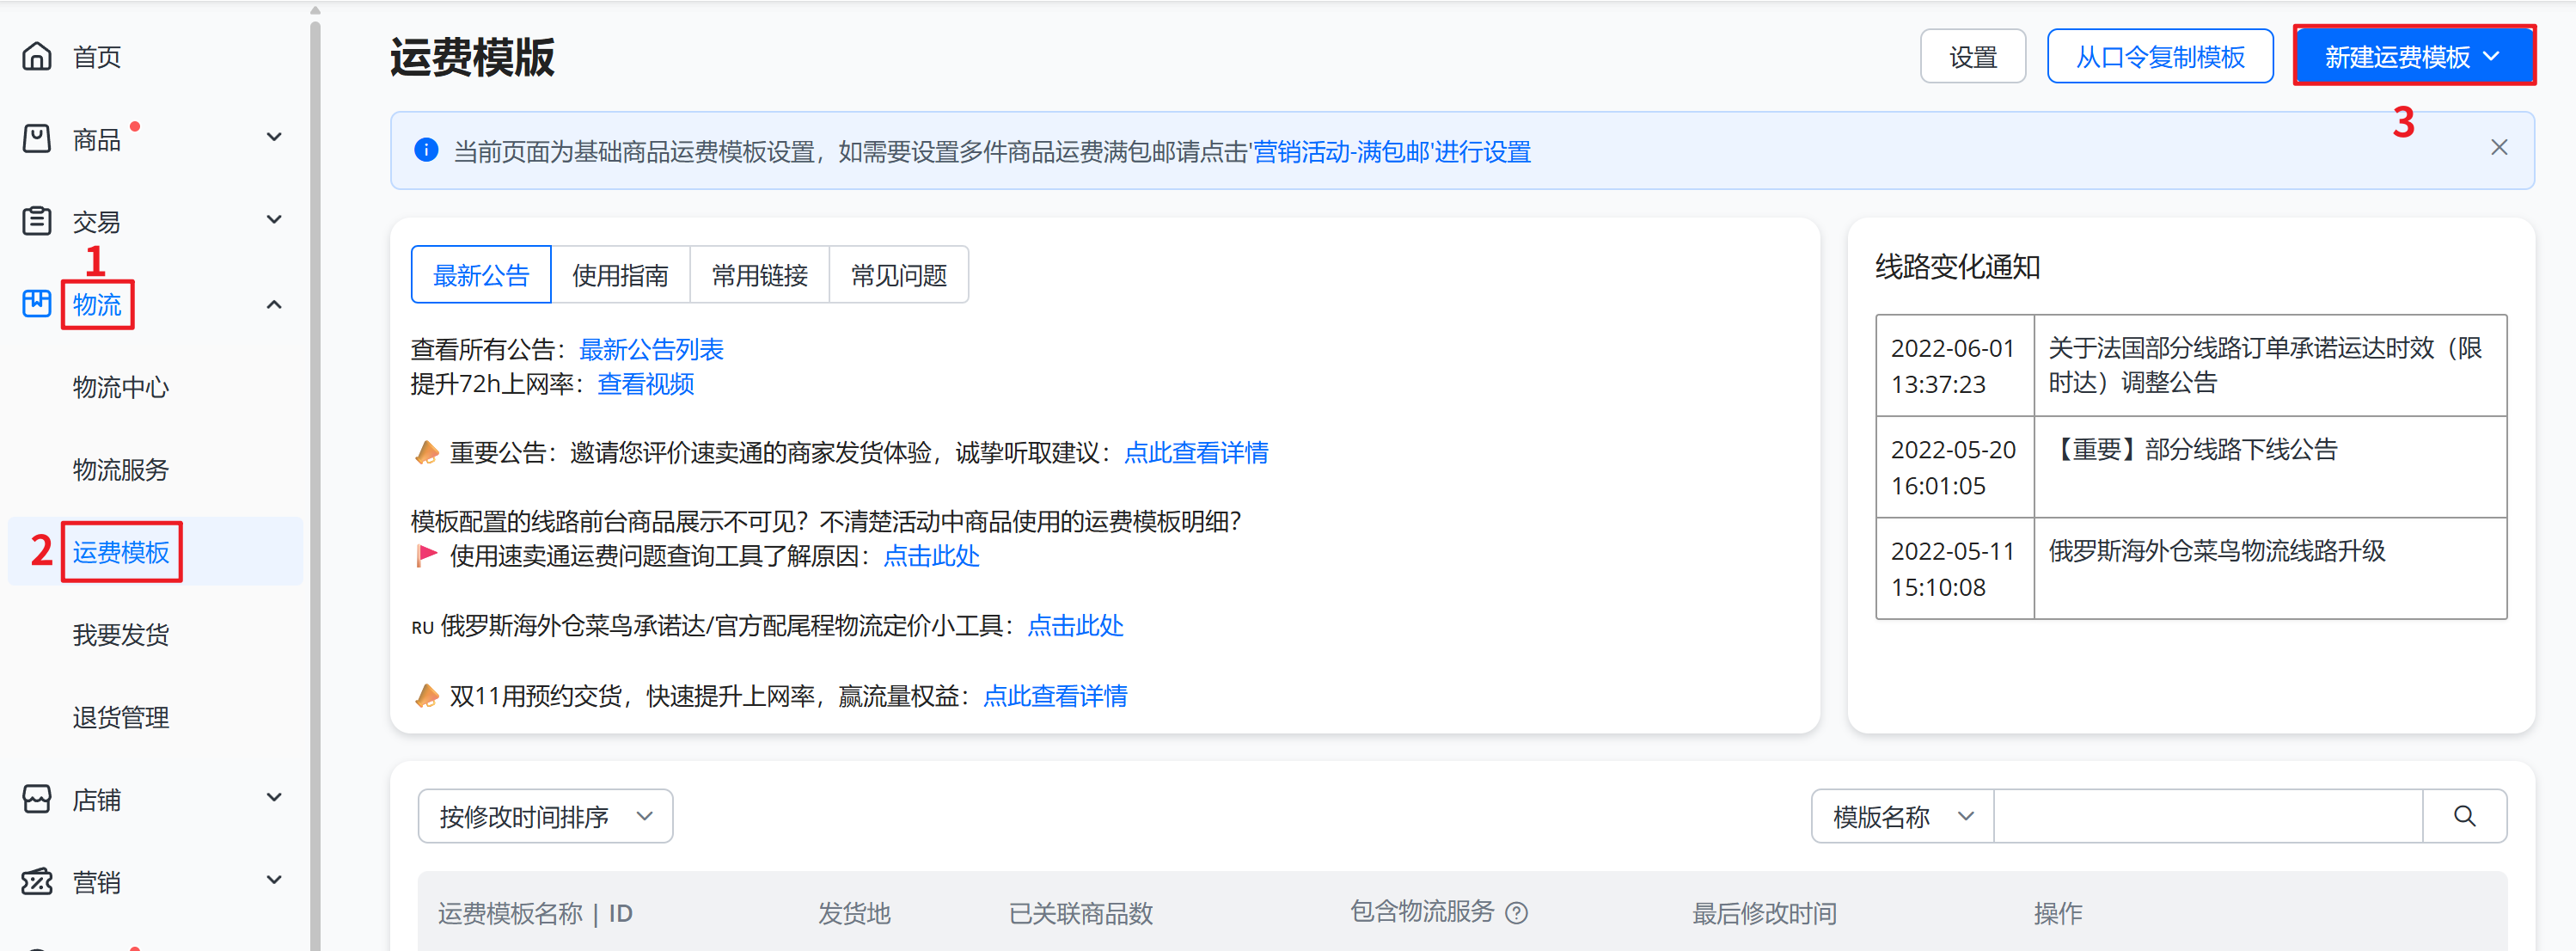Click the search magnifier icon

[2464, 816]
